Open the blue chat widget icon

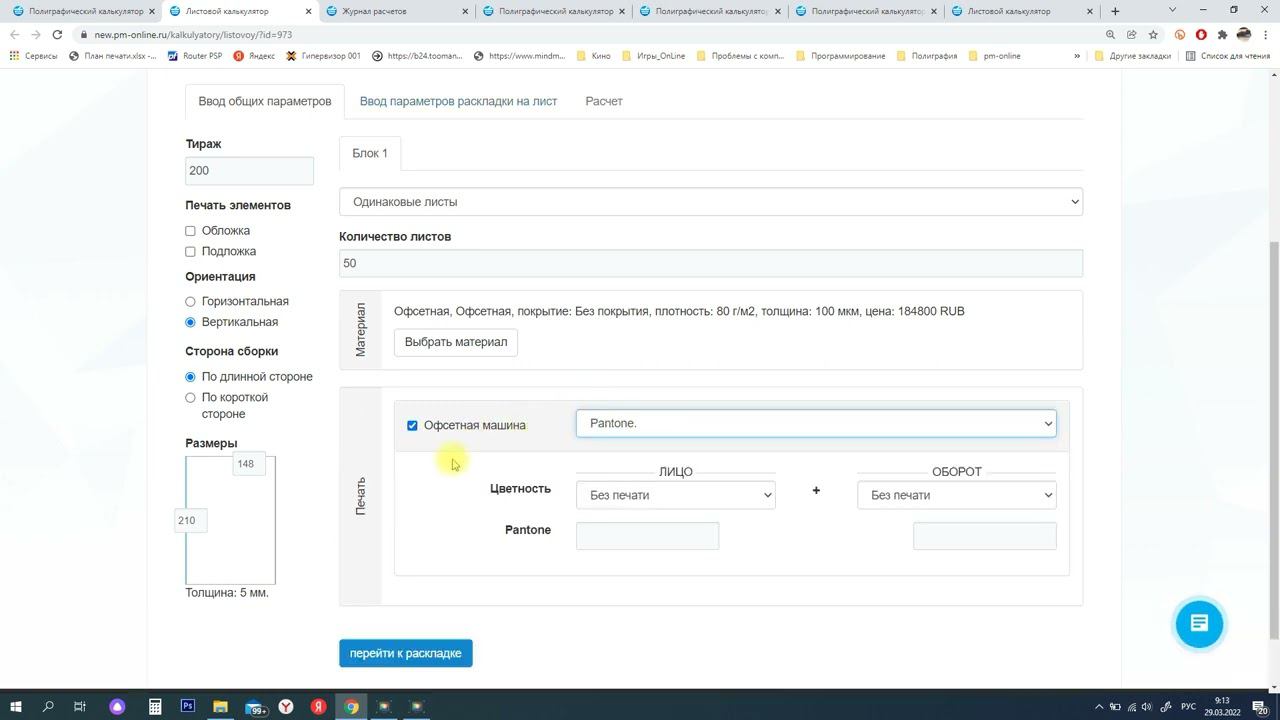click(x=1199, y=624)
